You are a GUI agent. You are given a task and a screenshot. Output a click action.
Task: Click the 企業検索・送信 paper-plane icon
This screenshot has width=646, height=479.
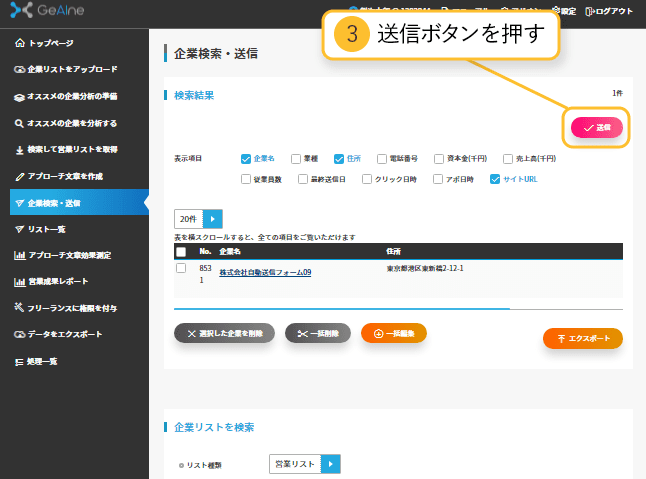19,203
